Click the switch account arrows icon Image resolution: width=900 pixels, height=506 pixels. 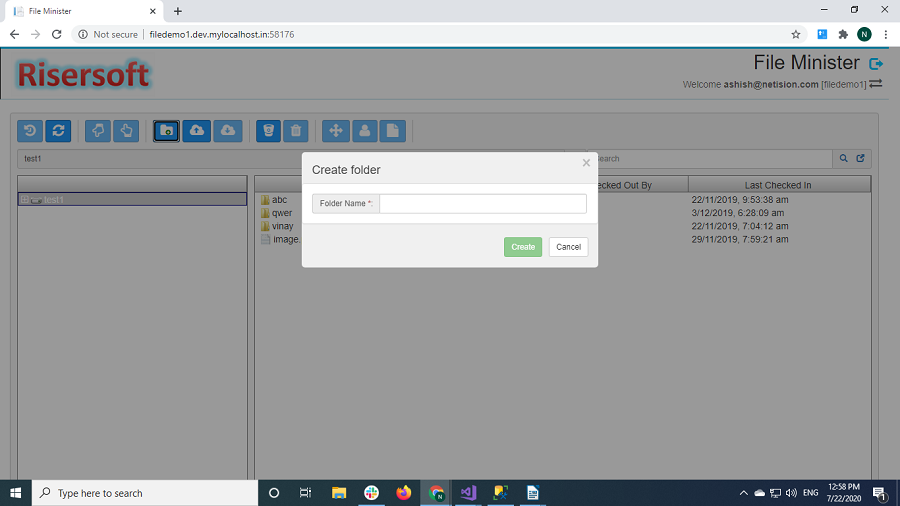tap(876, 84)
